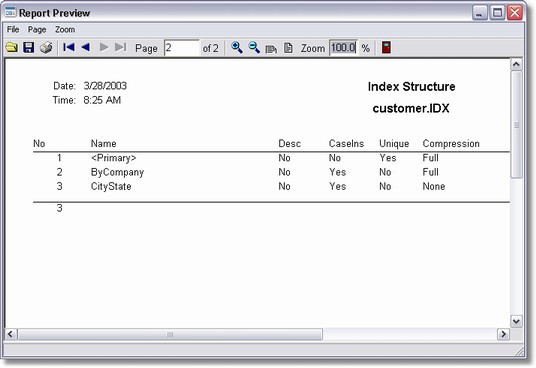This screenshot has width=536, height=368.
Task: Click the horizontal scrollbar left arrow
Action: [x=11, y=334]
